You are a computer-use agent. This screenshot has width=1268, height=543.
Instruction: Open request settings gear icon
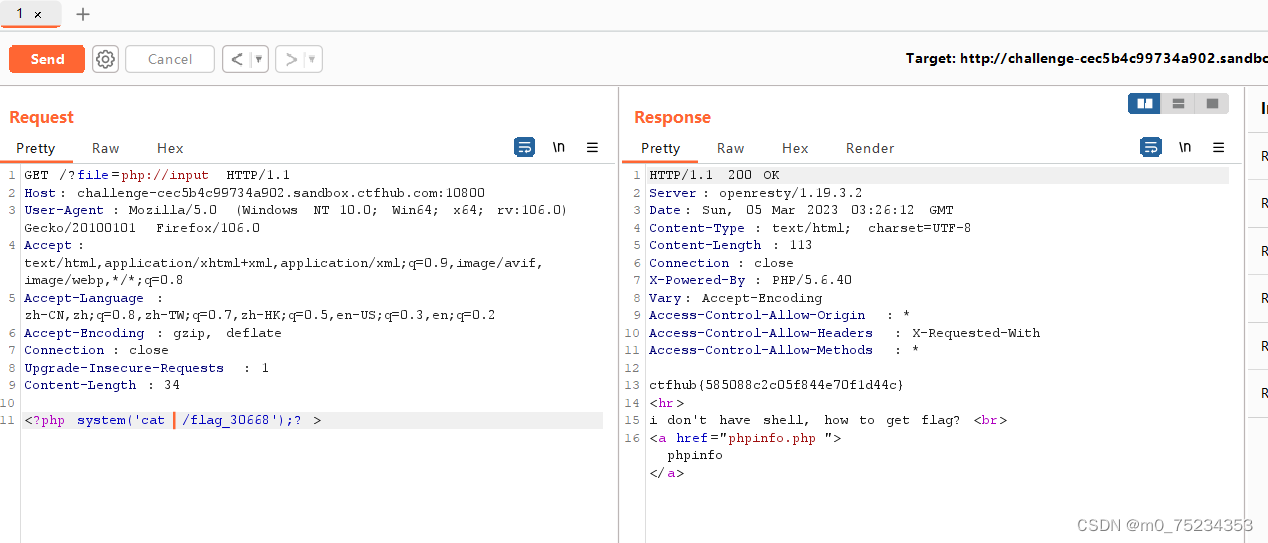pyautogui.click(x=105, y=59)
